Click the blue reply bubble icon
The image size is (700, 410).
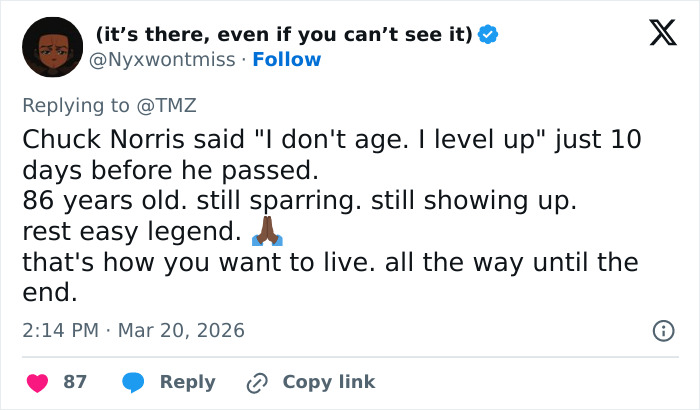134,382
